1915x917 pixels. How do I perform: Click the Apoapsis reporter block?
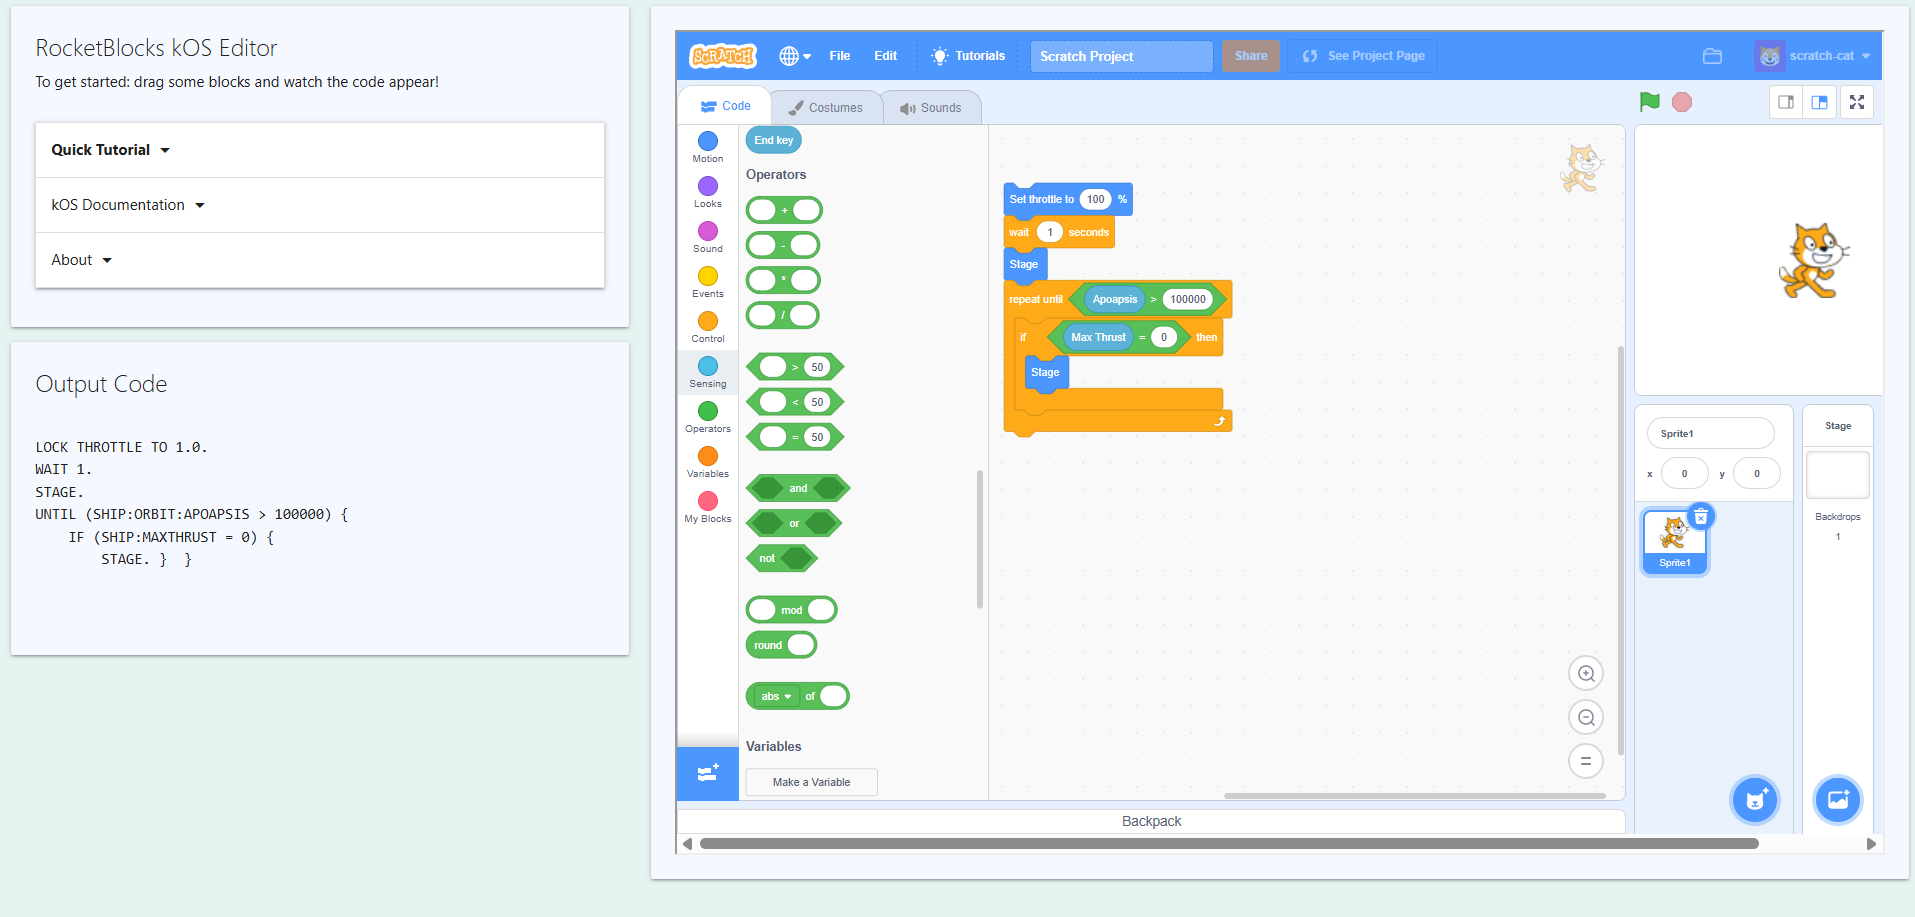(1115, 299)
